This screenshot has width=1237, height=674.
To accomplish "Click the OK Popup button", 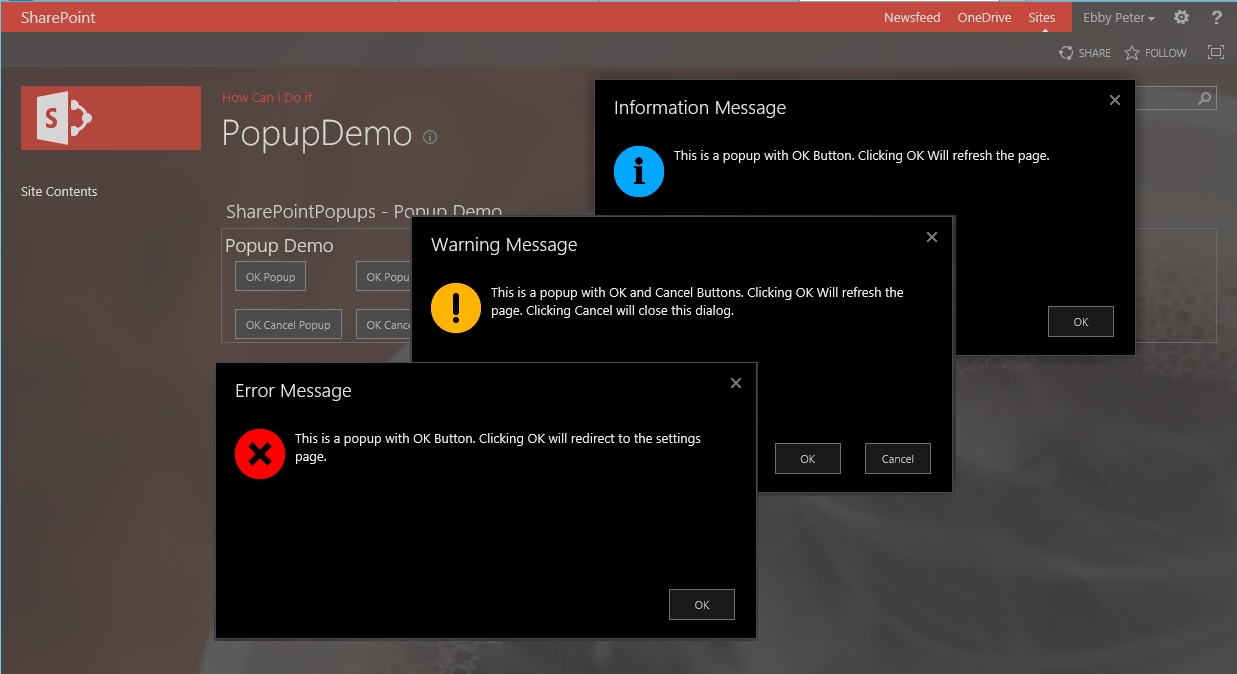I will 270,276.
